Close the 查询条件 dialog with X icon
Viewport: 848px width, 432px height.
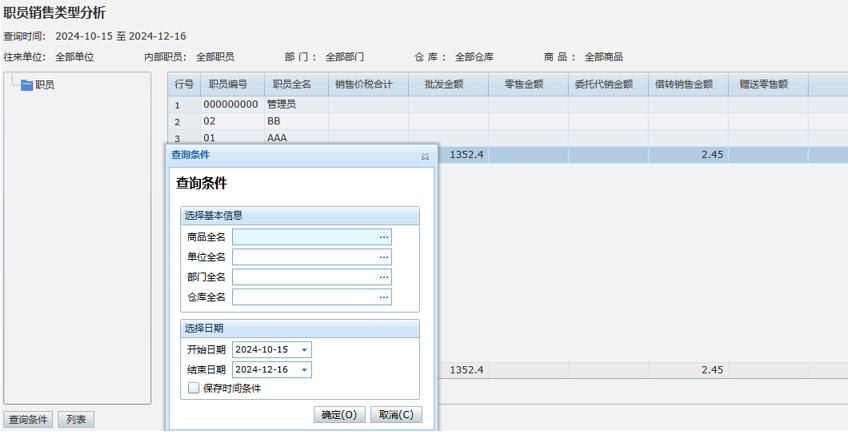click(425, 156)
